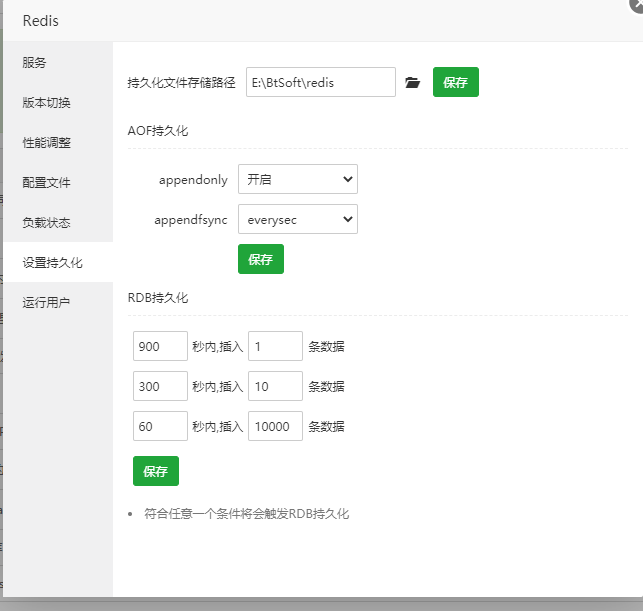
Task: Open the 服务 tab
Action: click(58, 62)
